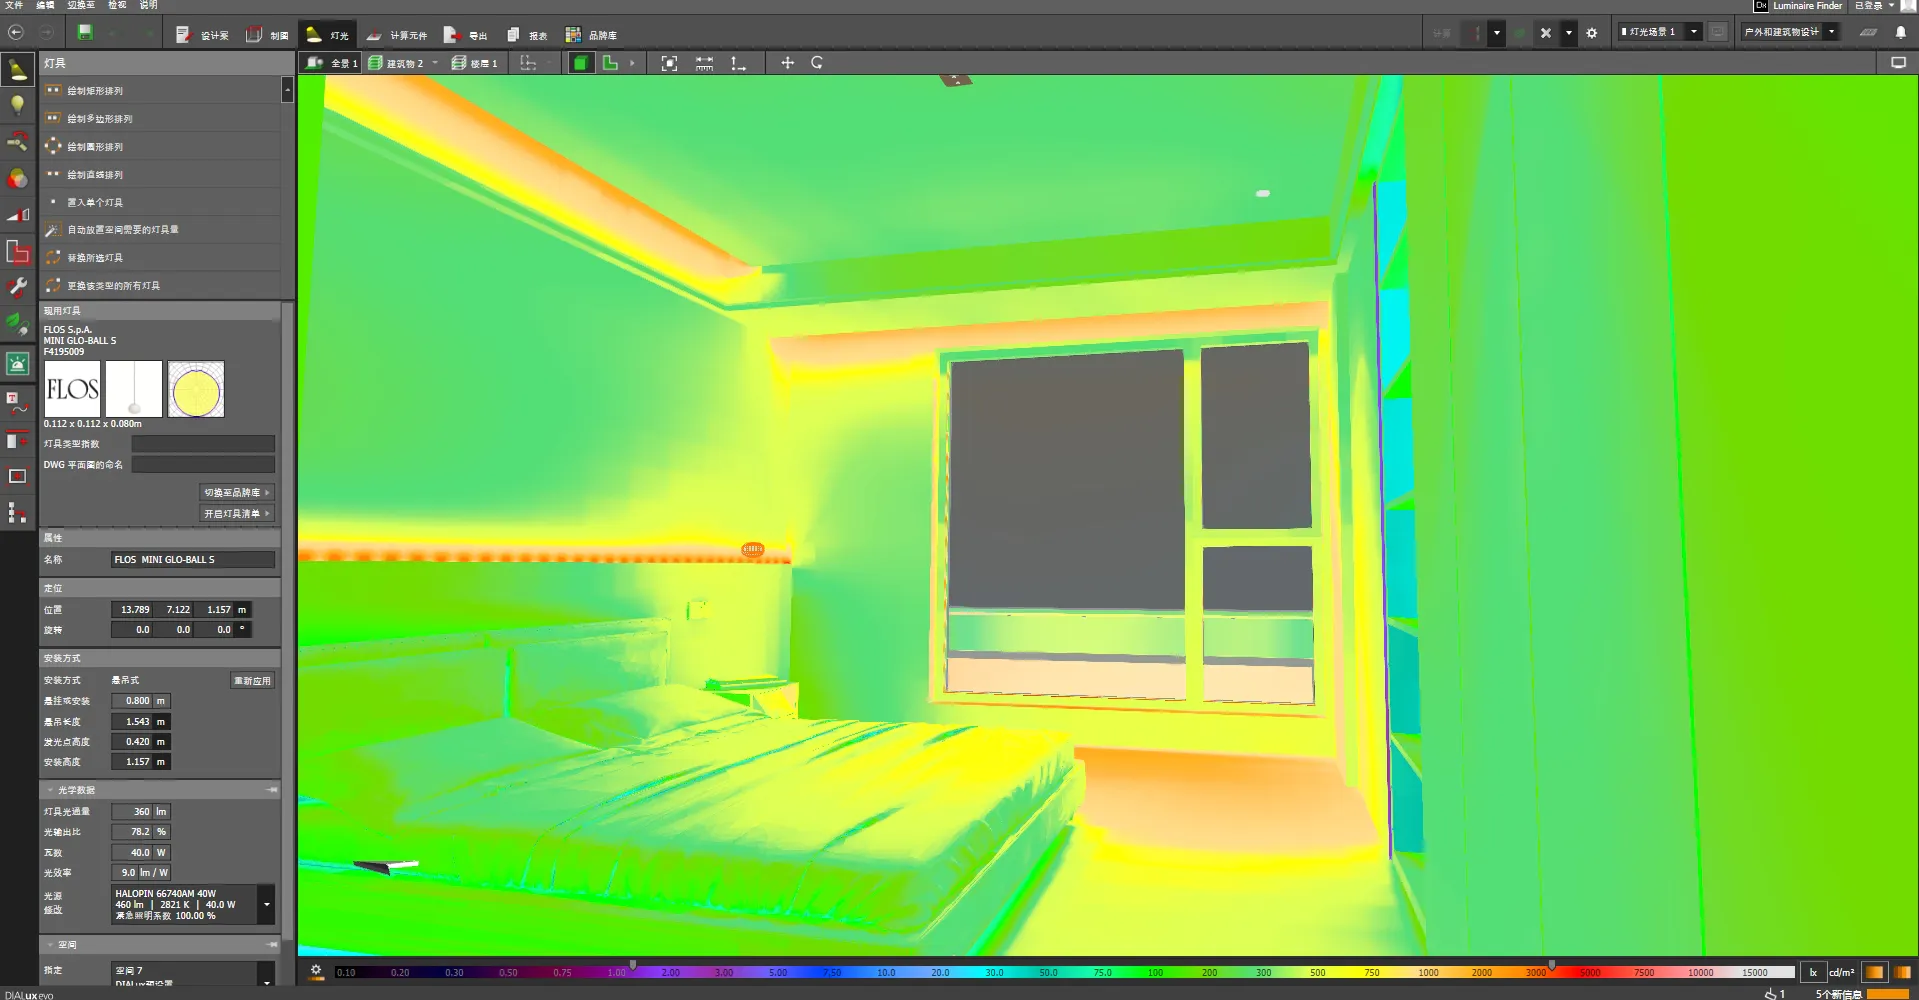The height and width of the screenshot is (1000, 1919).
Task: Click the 名称 name input field
Action: point(193,560)
